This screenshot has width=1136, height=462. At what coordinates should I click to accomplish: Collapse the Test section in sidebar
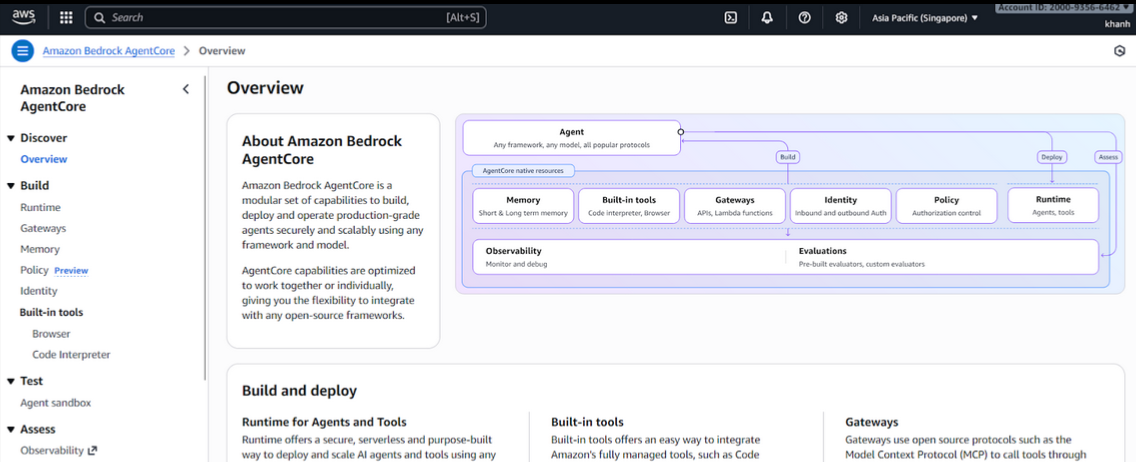tap(11, 381)
